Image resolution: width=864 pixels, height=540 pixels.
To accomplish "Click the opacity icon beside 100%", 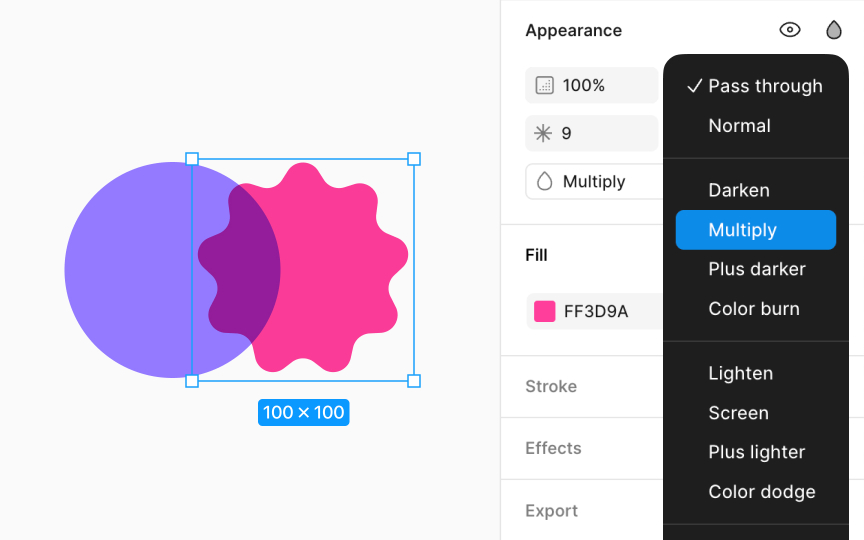I will point(544,85).
